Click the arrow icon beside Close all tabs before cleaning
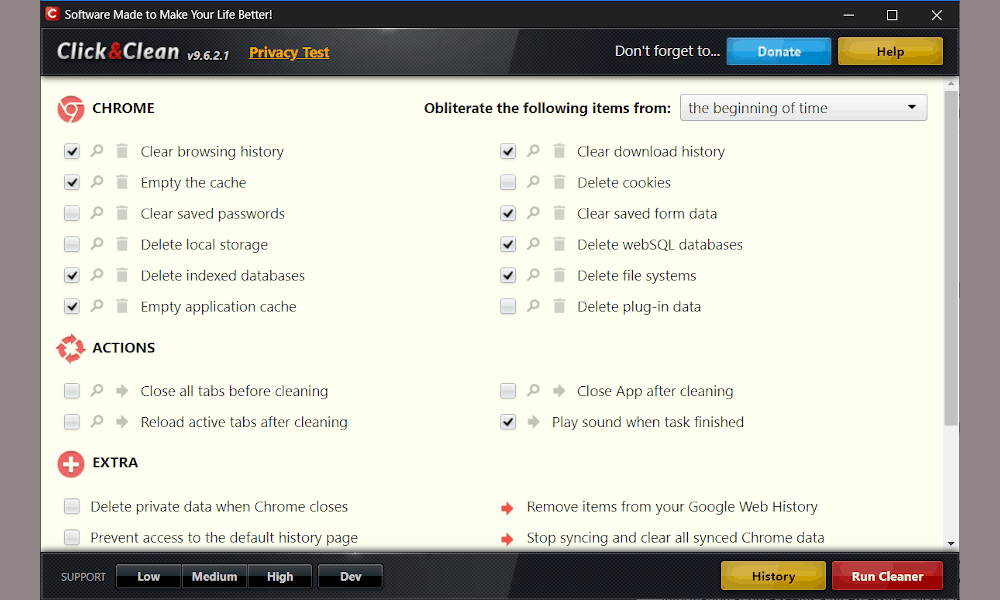1000x600 pixels. (x=122, y=391)
